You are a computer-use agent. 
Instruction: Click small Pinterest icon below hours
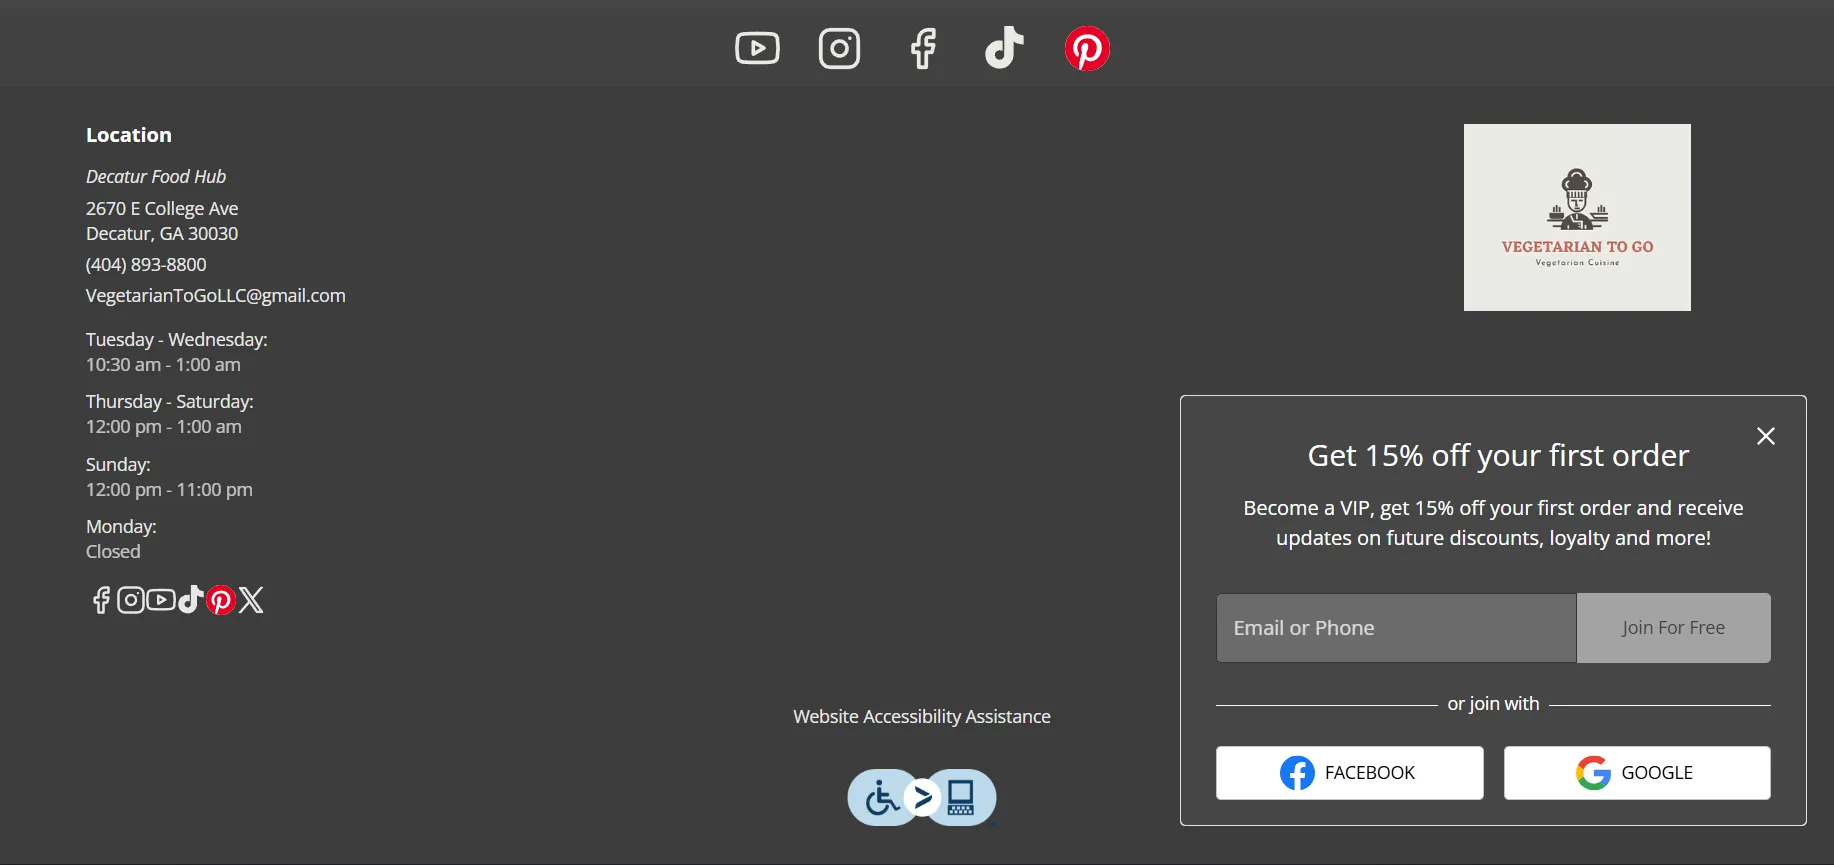click(x=221, y=600)
